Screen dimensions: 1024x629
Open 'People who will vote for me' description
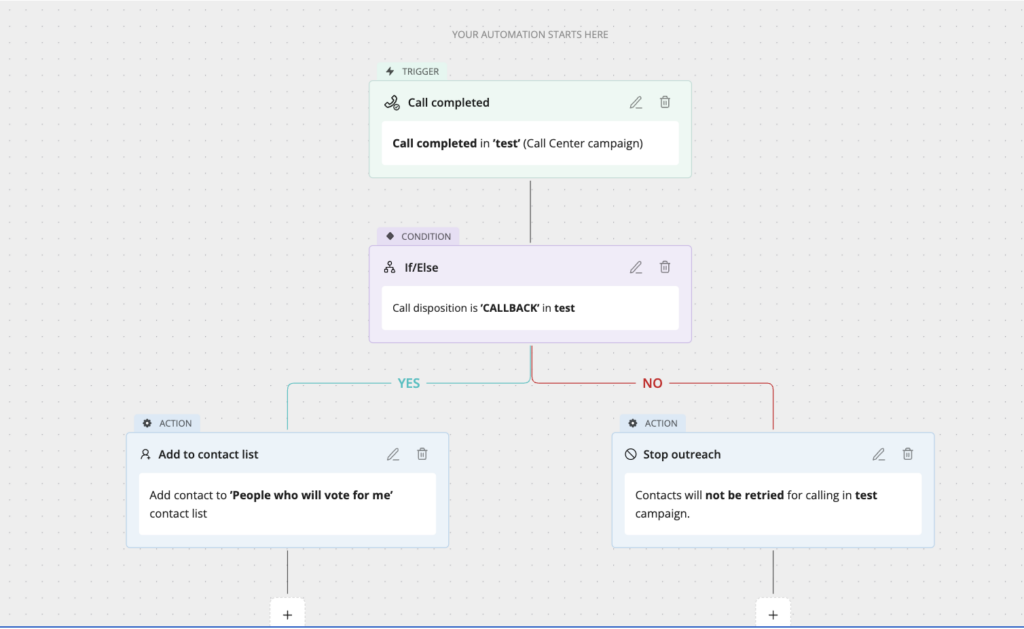287,504
